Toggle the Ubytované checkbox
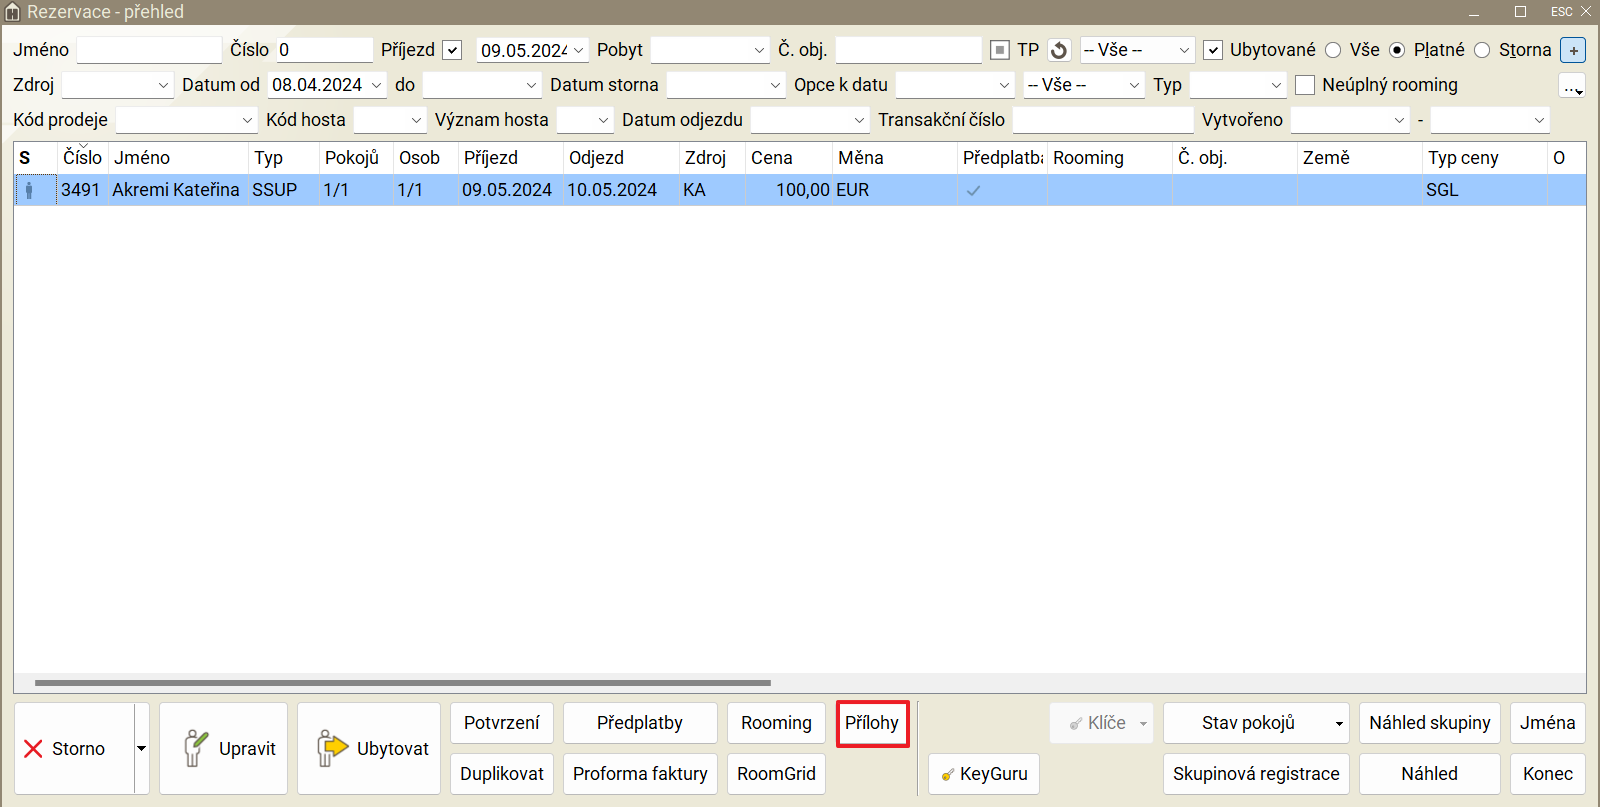The image size is (1600, 807). pyautogui.click(x=1213, y=50)
